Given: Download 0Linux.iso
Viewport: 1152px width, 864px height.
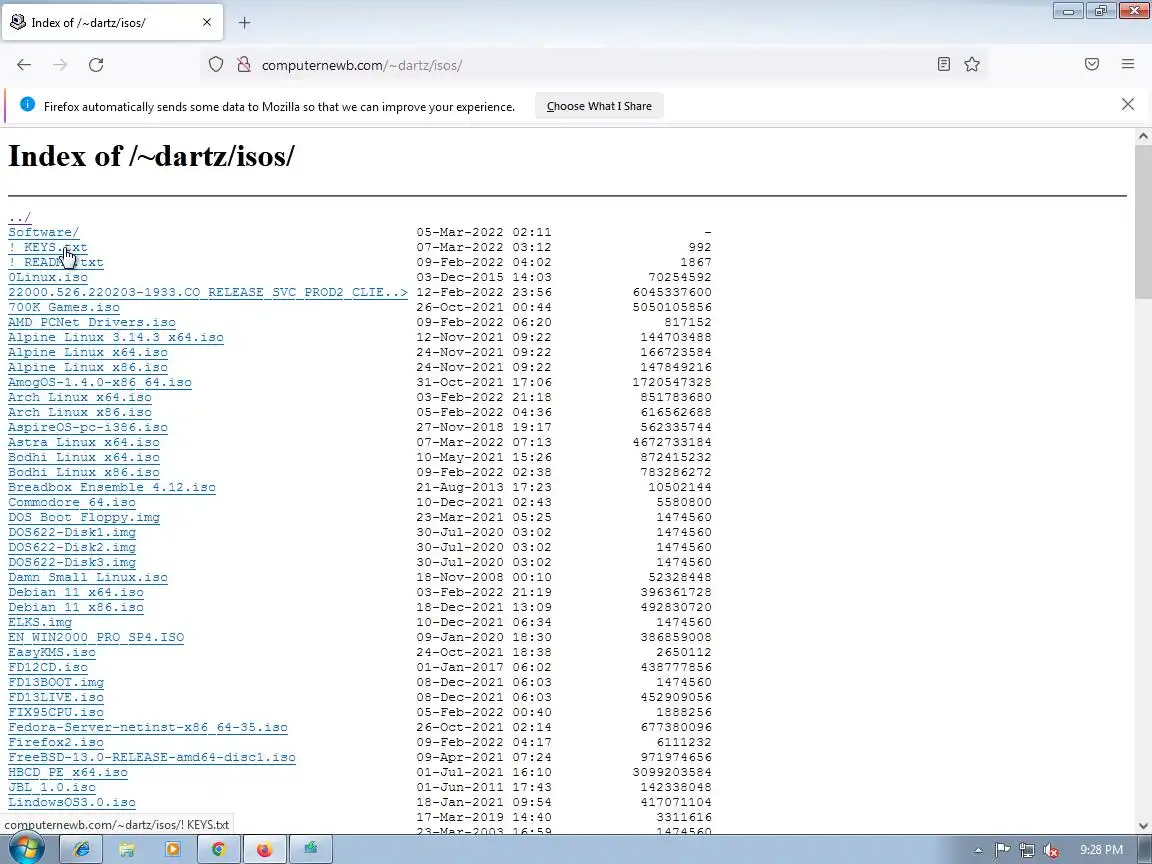Looking at the screenshot, I should click(x=48, y=277).
